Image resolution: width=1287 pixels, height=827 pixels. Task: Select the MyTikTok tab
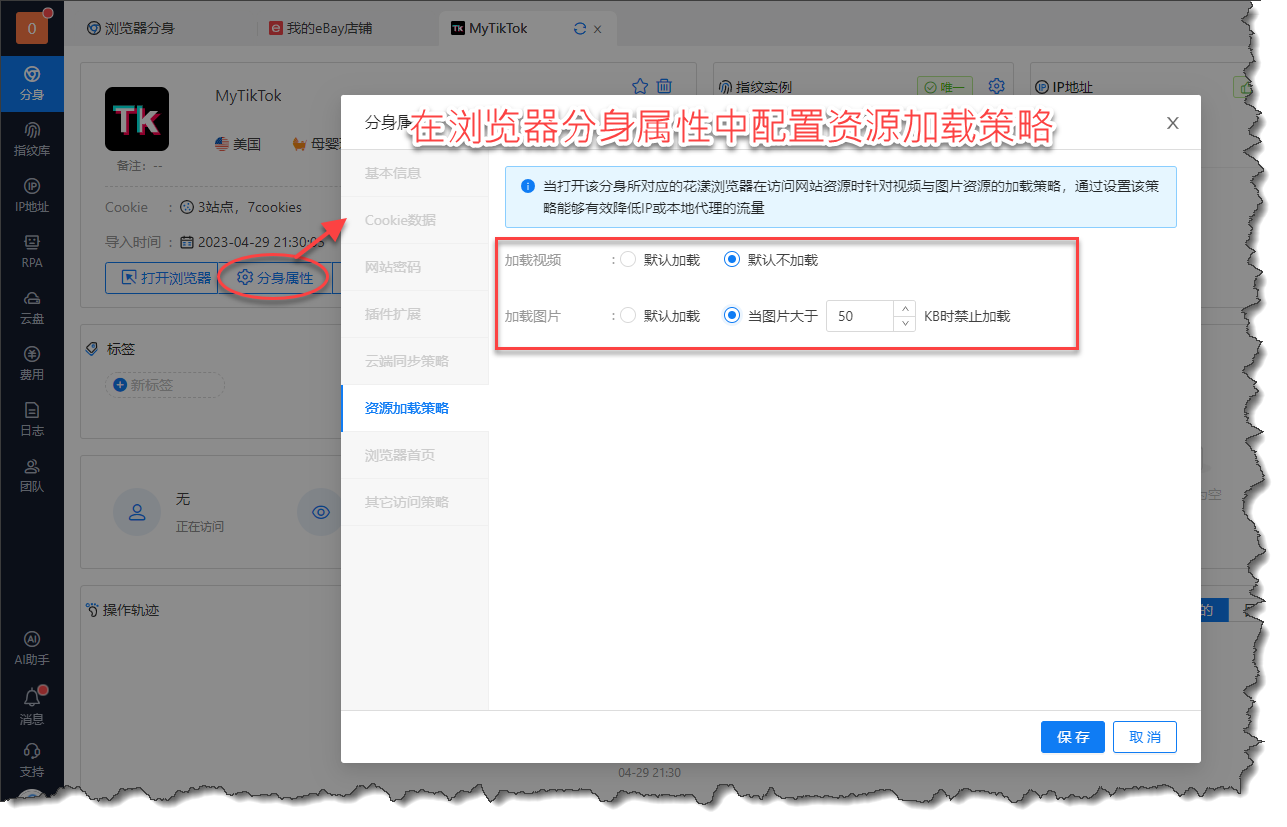pos(498,29)
